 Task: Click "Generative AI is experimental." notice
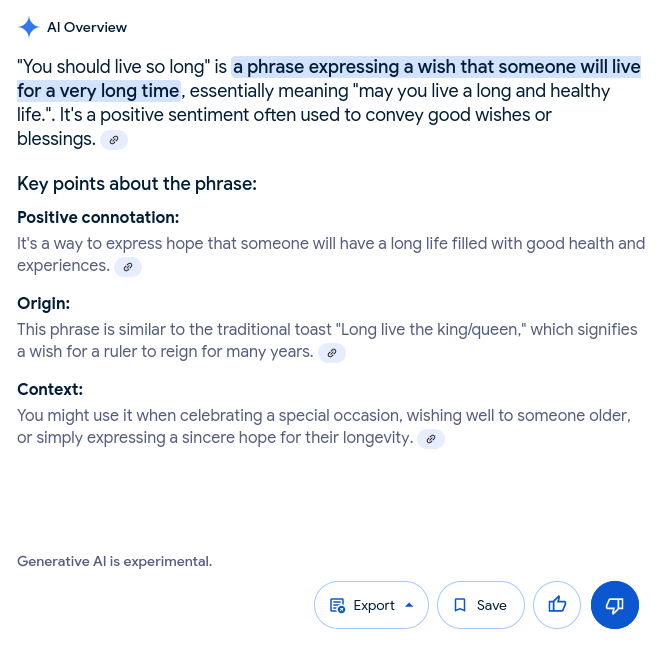pyautogui.click(x=114, y=561)
